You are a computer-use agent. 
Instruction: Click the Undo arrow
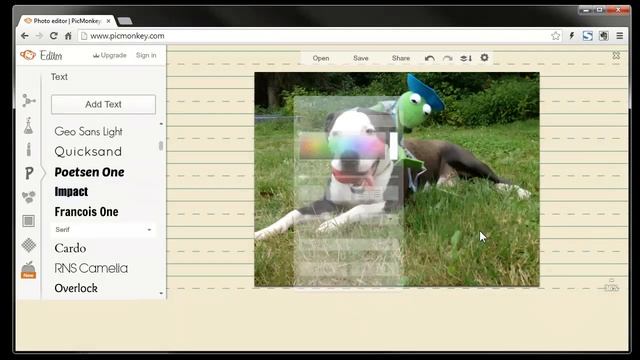(429, 58)
